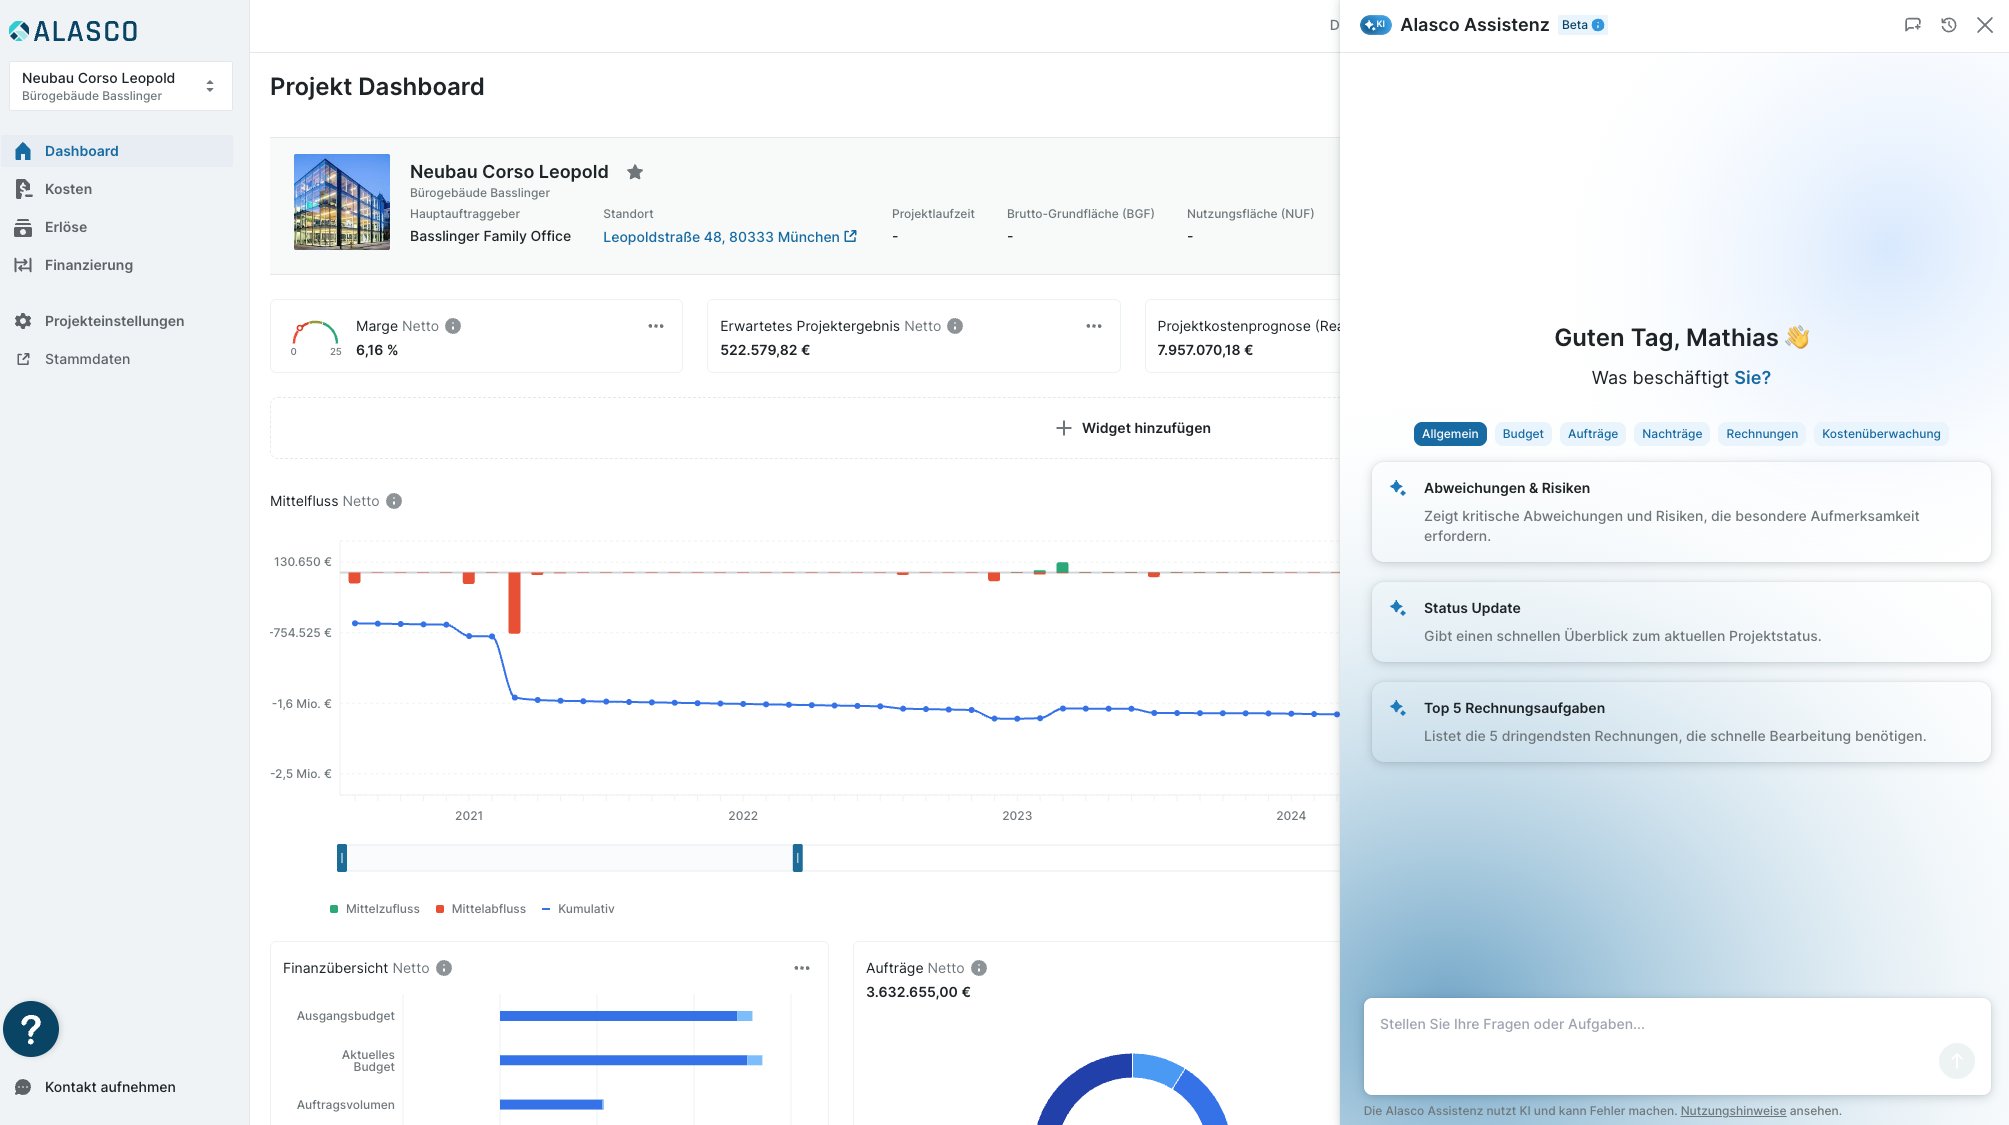
Task: Open the project selector Neubau Corso Leopold
Action: click(x=121, y=86)
